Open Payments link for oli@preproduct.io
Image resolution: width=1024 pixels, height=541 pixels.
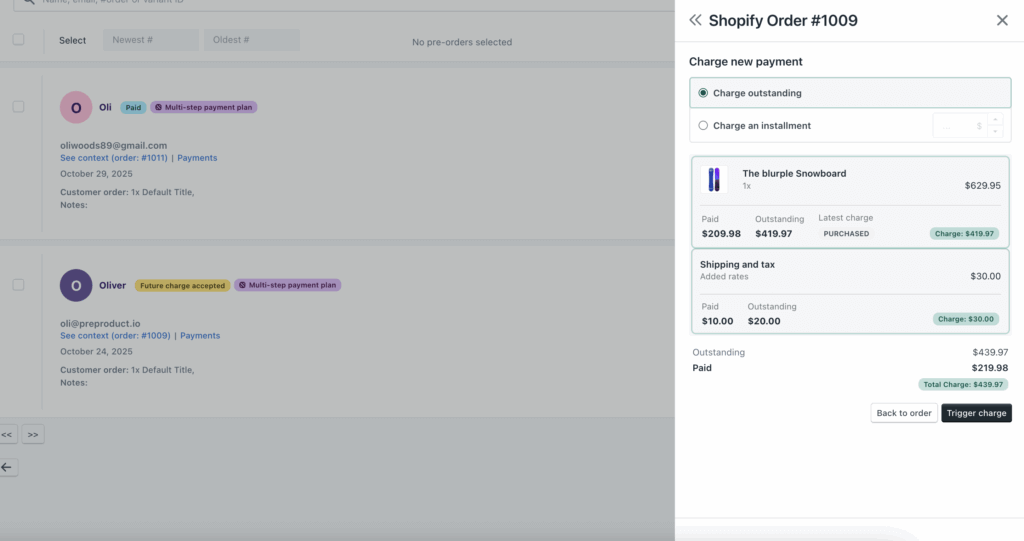click(x=200, y=335)
